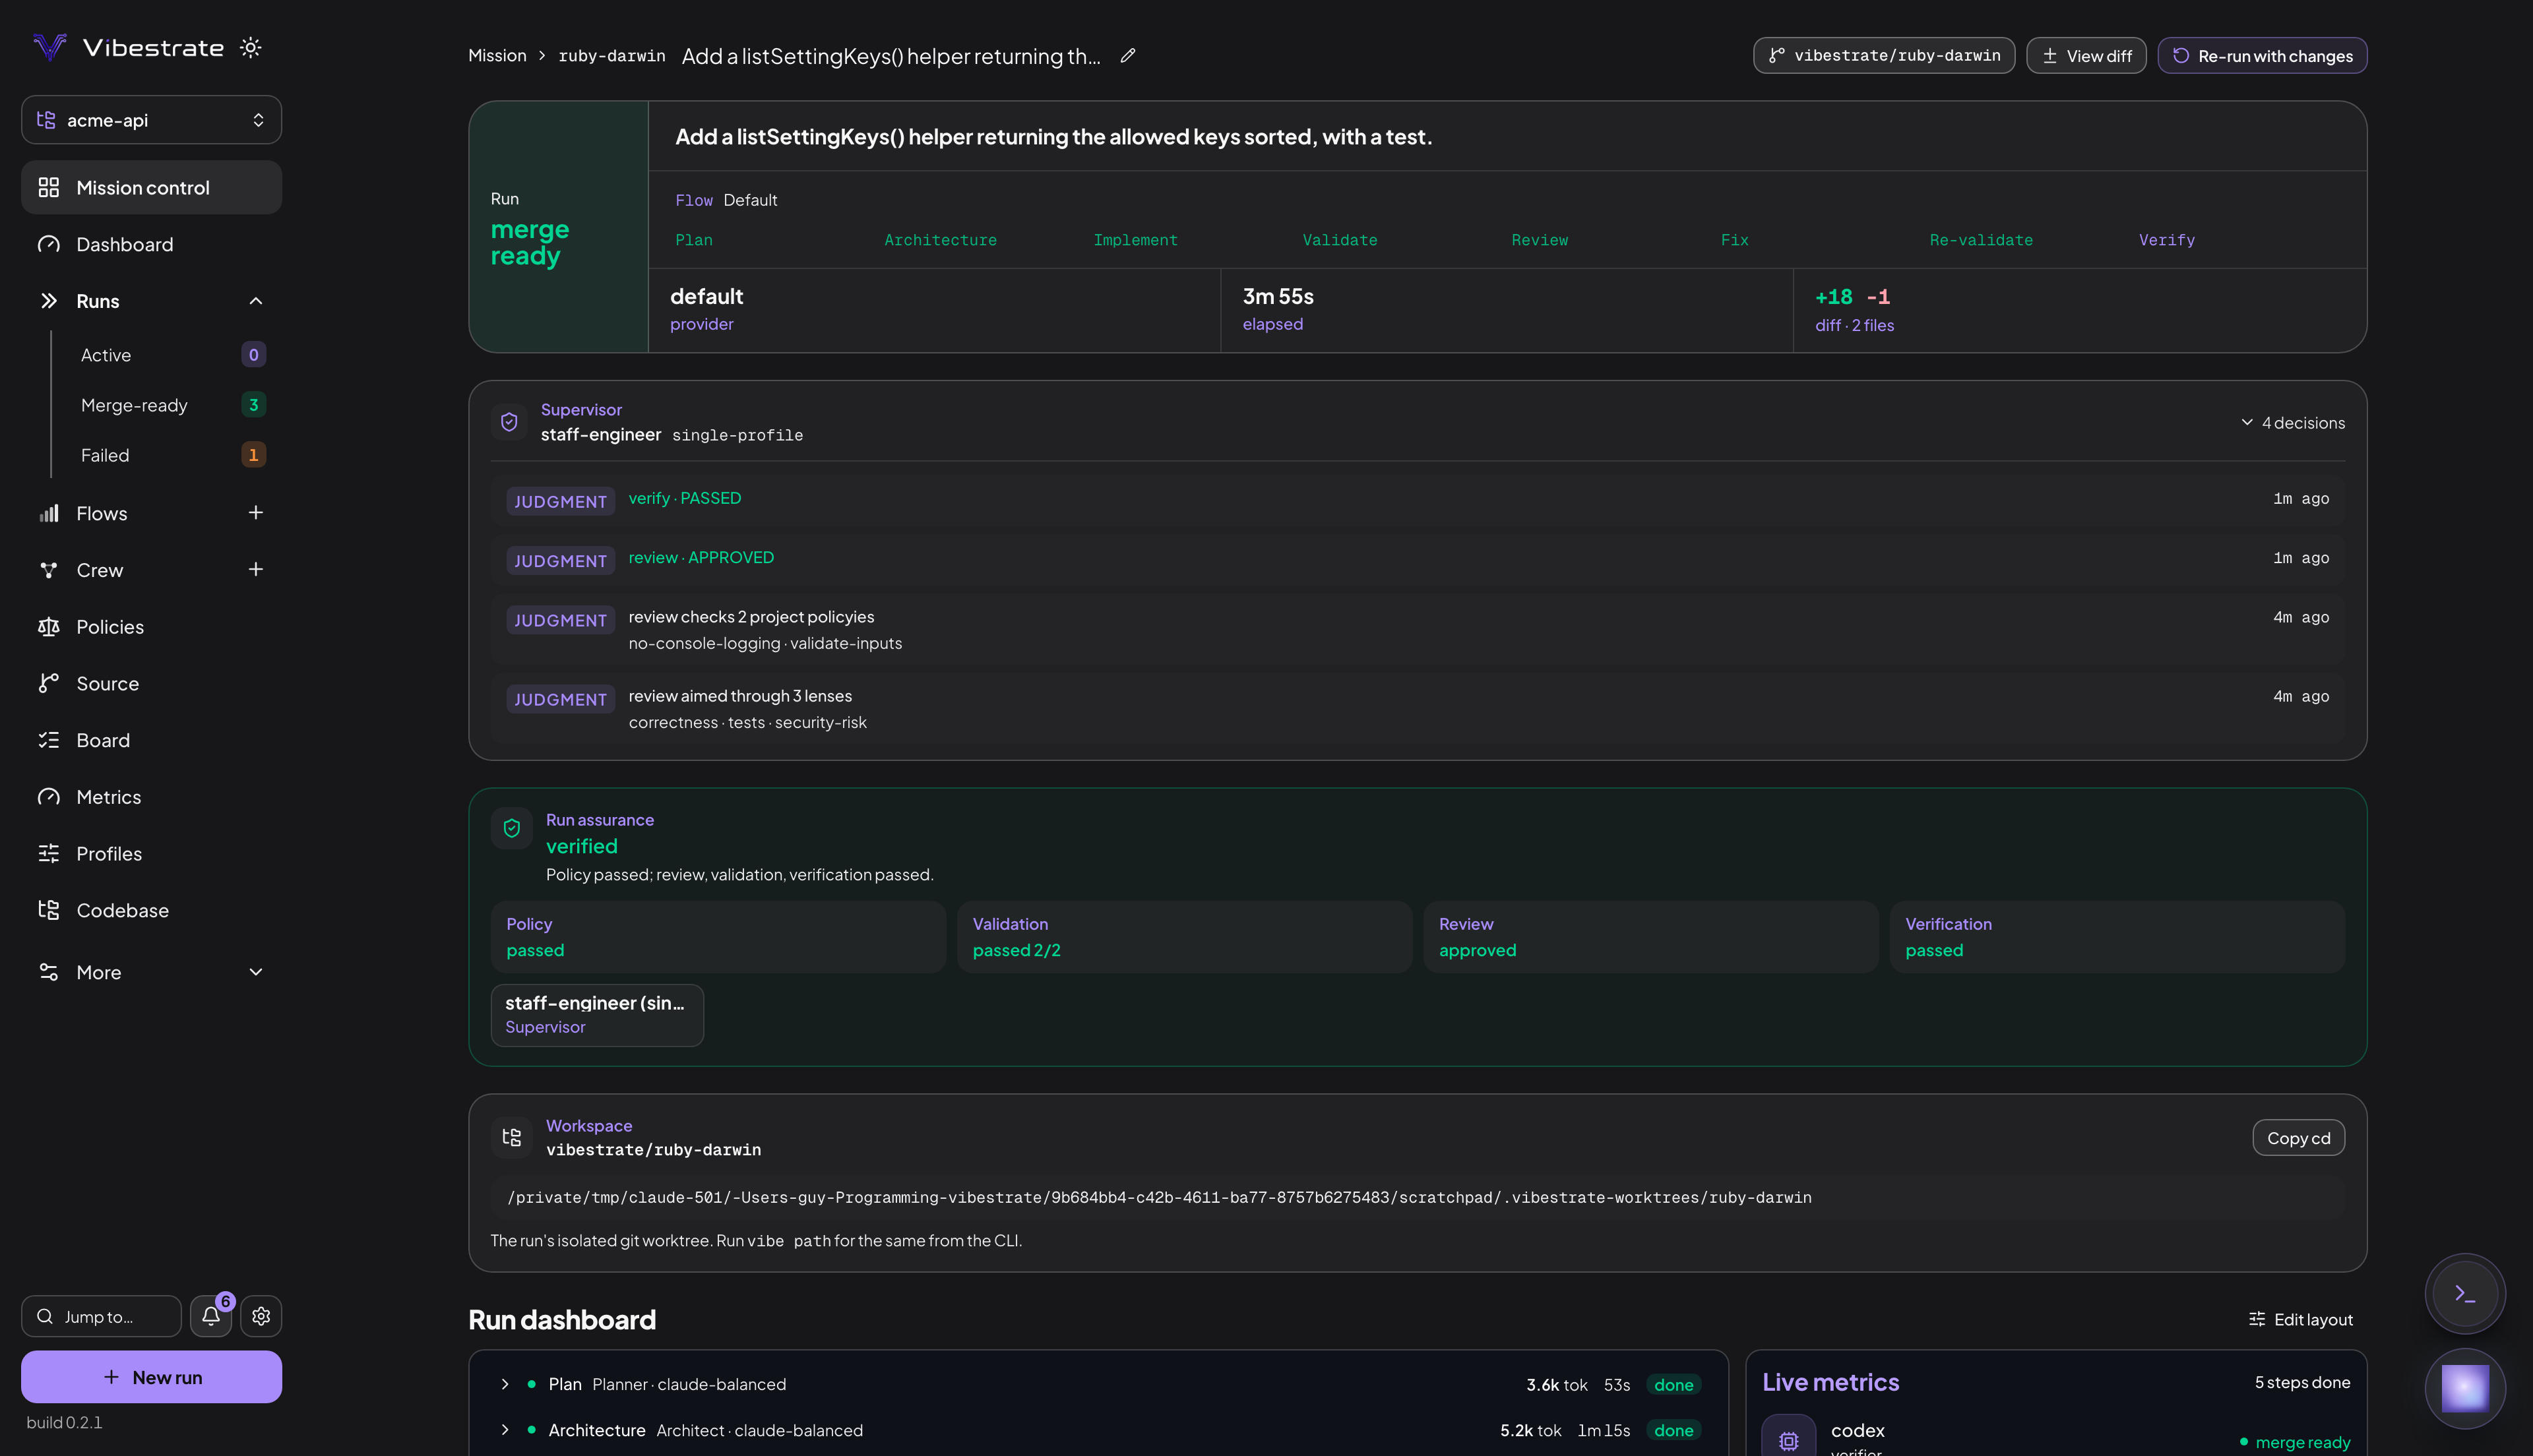Select the Fix flow stage
Viewport: 2533px width, 1456px height.
[x=1735, y=240]
